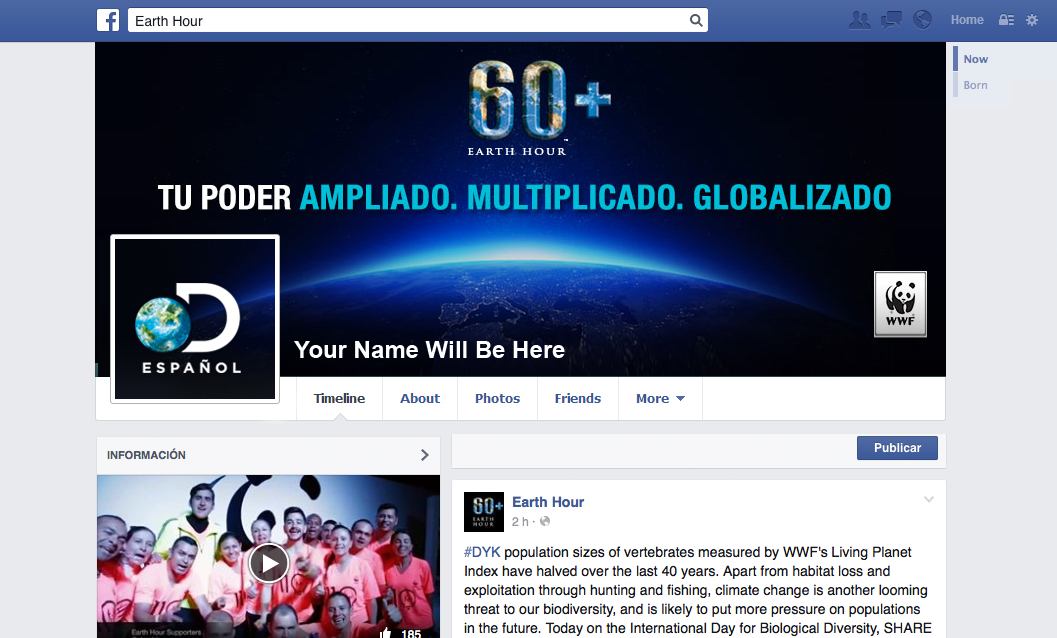Click the WWF panda logo

coord(900,304)
